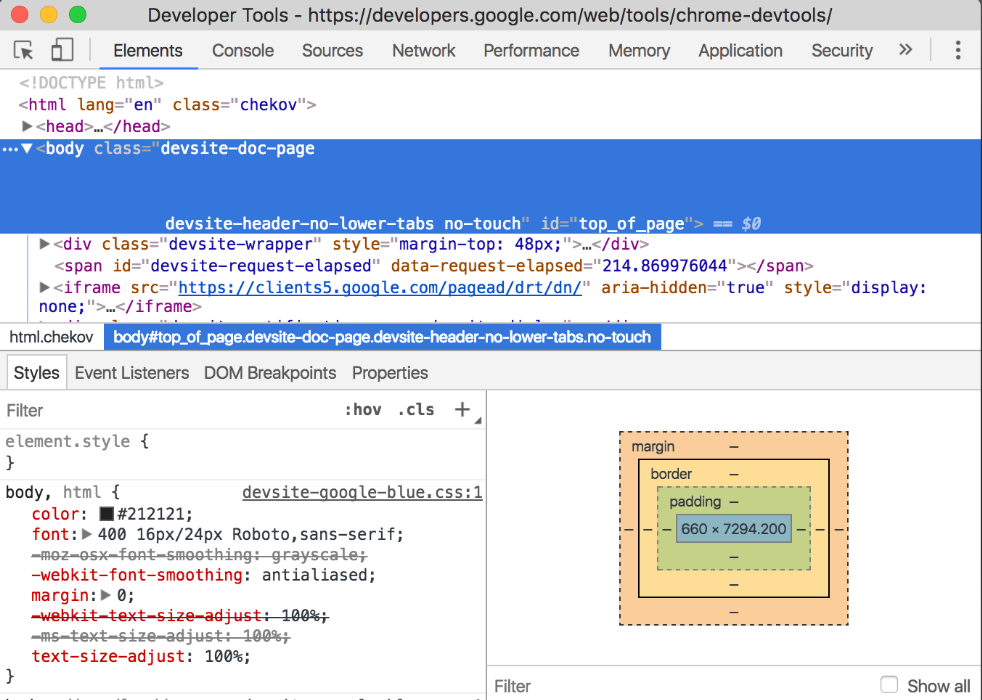Image resolution: width=982 pixels, height=700 pixels.
Task: Click the plus New Style Rule icon
Action: pos(462,409)
